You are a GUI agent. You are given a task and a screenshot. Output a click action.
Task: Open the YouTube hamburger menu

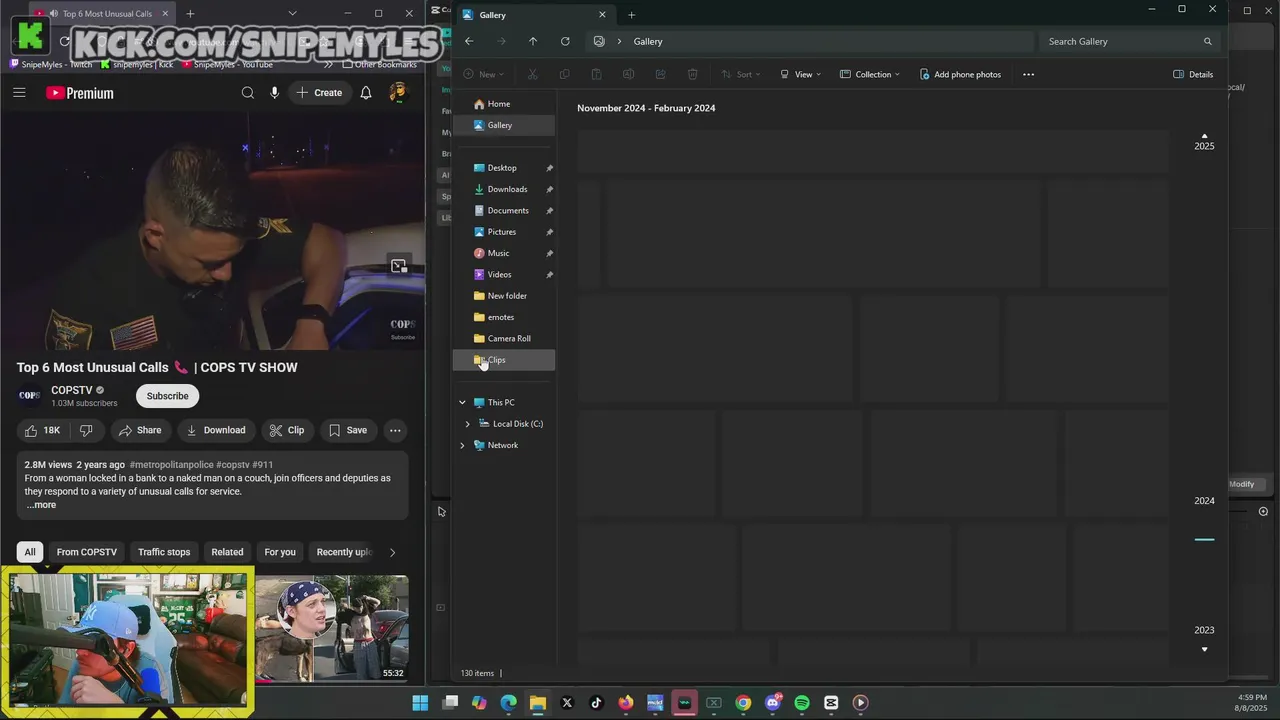point(19,93)
